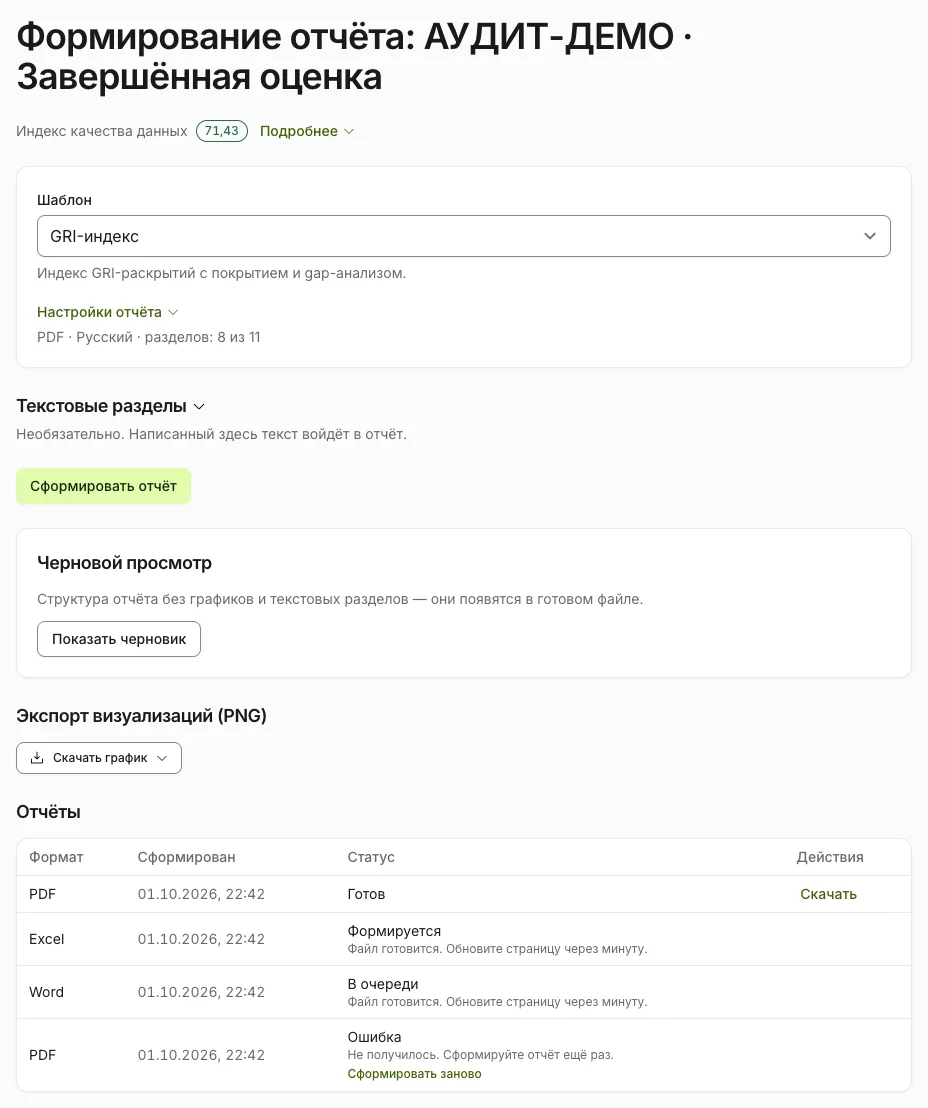The width and height of the screenshot is (928, 1108).
Task: Expand the Подробнее details of the data quality index
Action: 307,131
